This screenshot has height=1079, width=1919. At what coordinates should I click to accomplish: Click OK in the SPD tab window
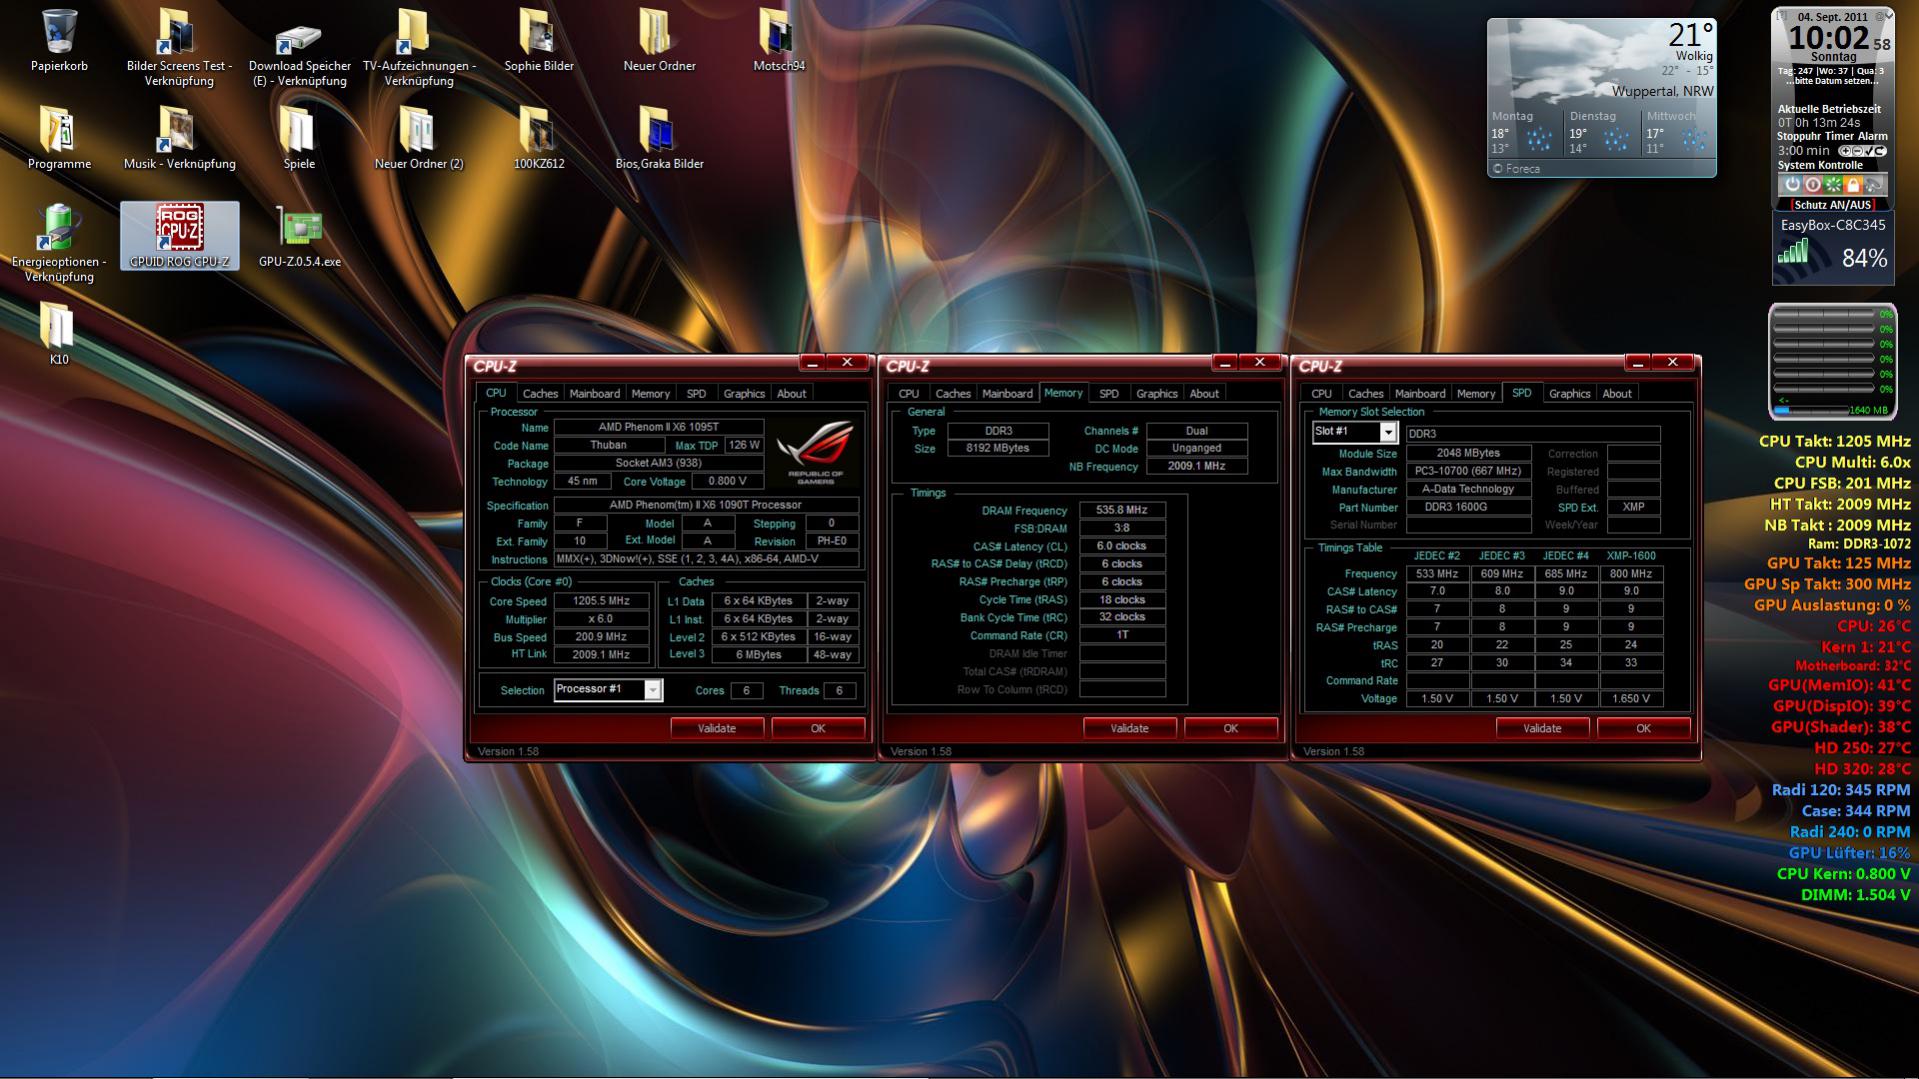point(1643,728)
